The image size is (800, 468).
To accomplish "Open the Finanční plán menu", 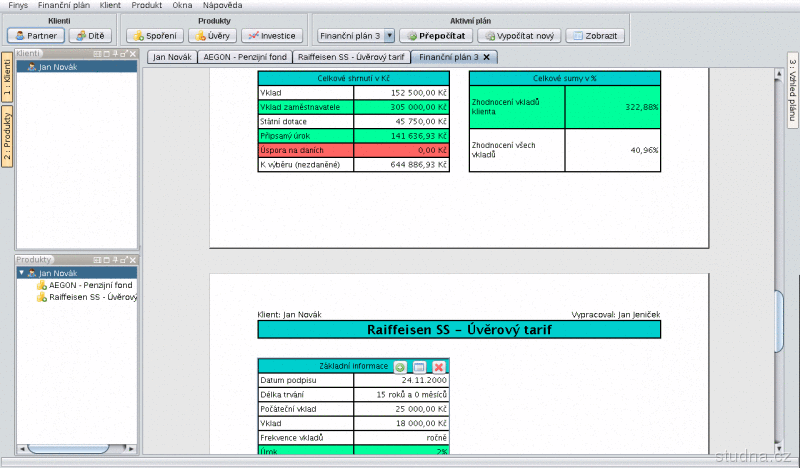I will click(64, 5).
